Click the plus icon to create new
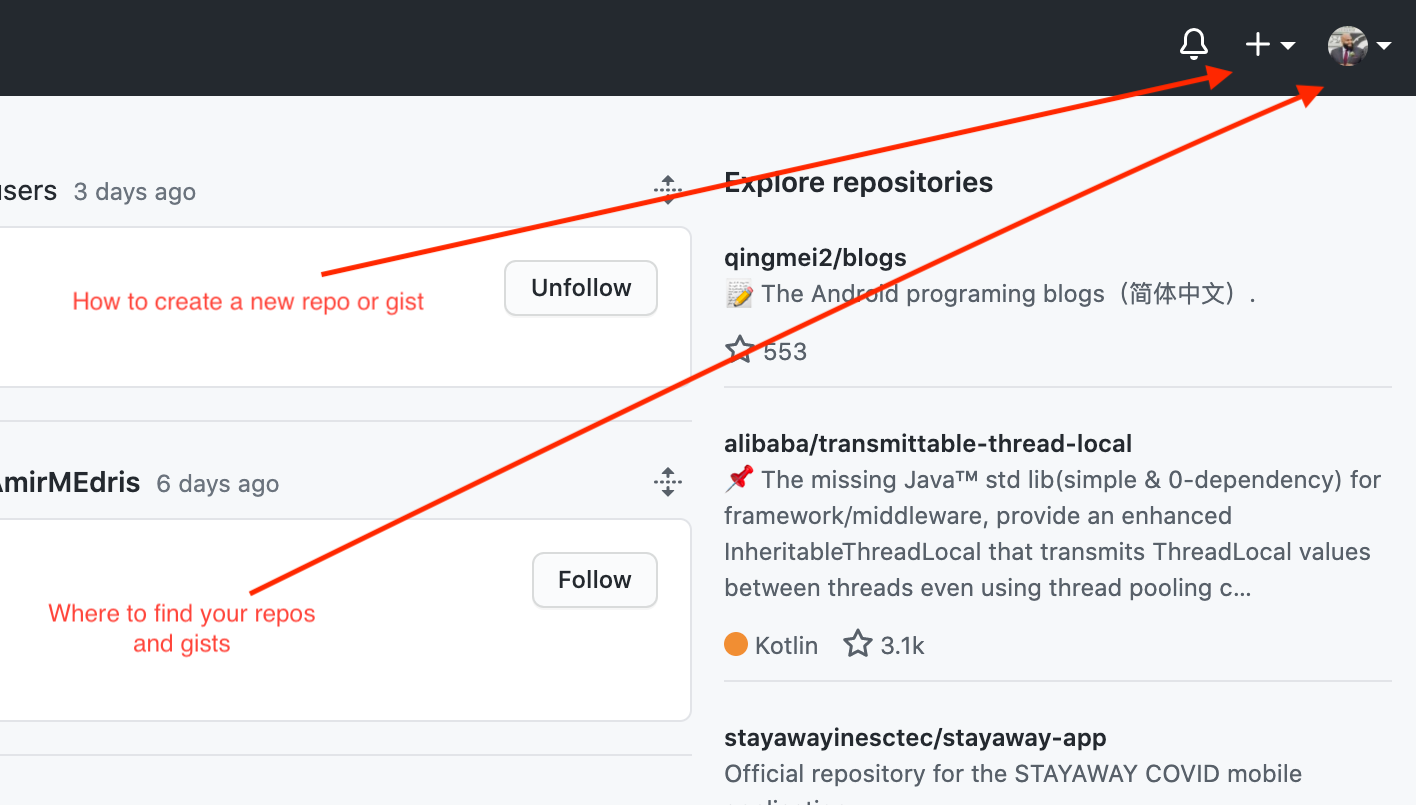The width and height of the screenshot is (1416, 805). click(x=1257, y=45)
